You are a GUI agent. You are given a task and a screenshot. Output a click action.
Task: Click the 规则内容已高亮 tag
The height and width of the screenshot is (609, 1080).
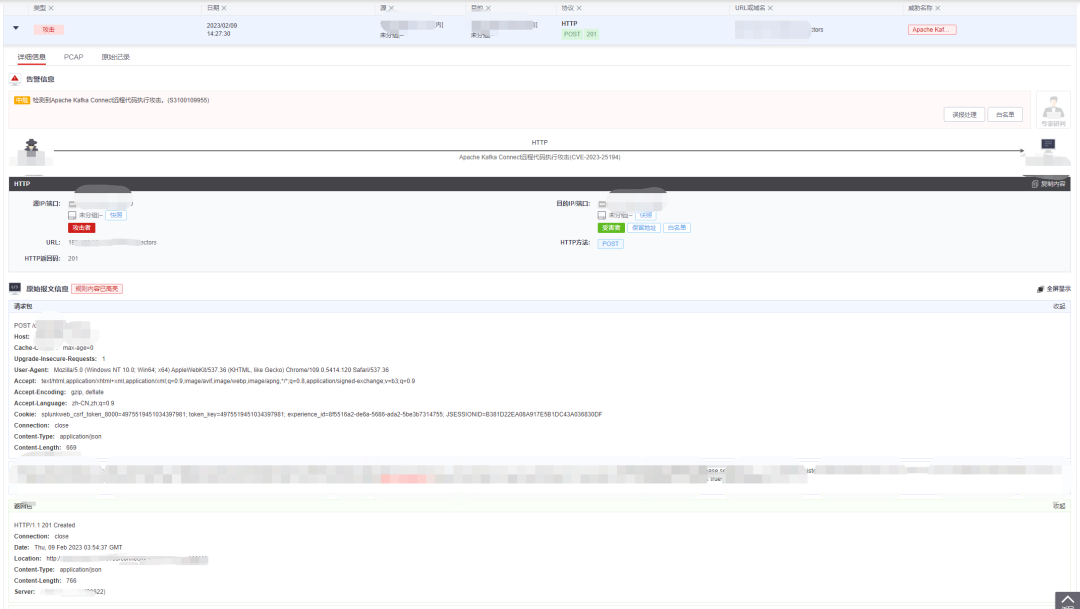(x=97, y=289)
